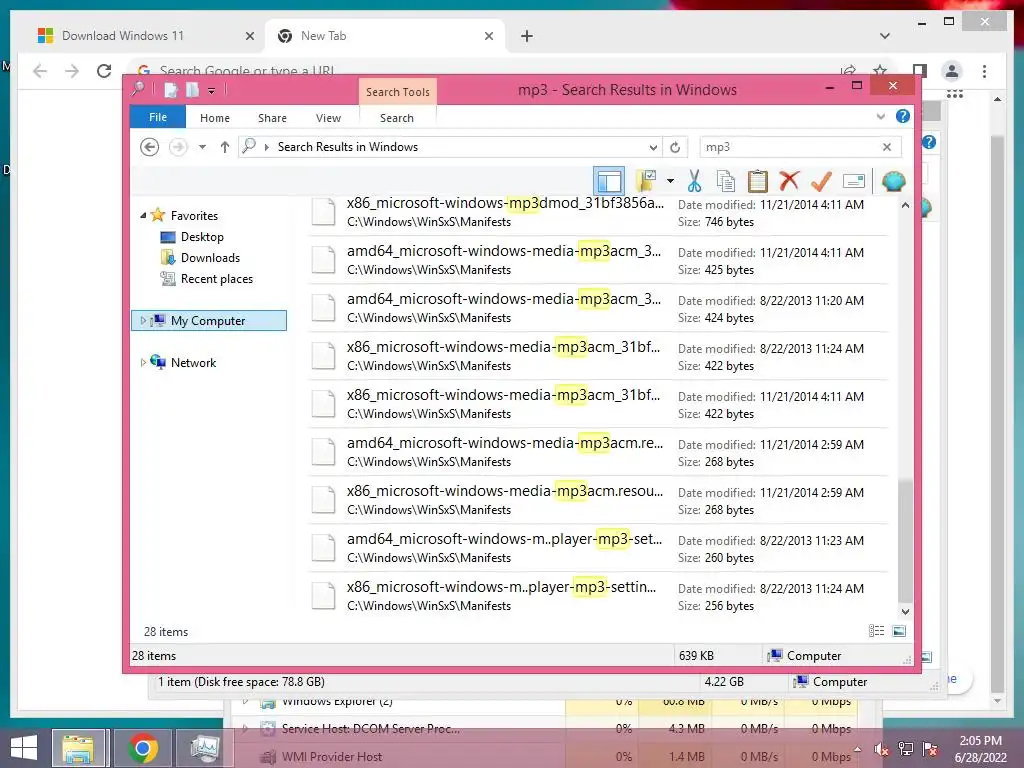Go back in Explorer history
The height and width of the screenshot is (768, 1024).
point(150,147)
